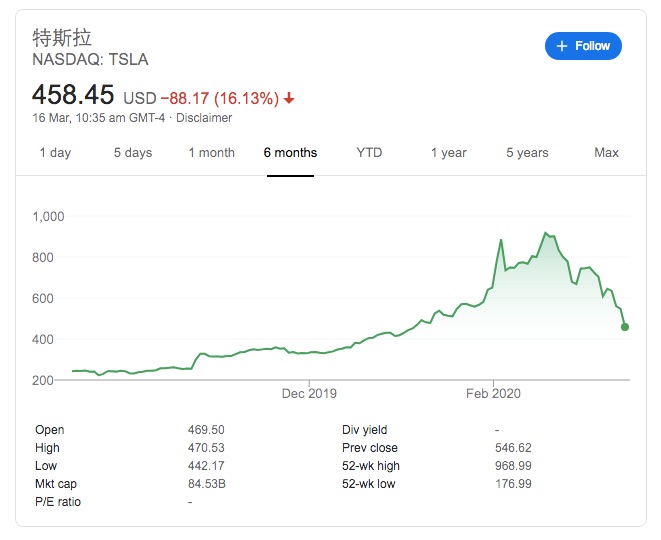
Task: Click the Feb 2020 axis label
Action: tap(494, 393)
